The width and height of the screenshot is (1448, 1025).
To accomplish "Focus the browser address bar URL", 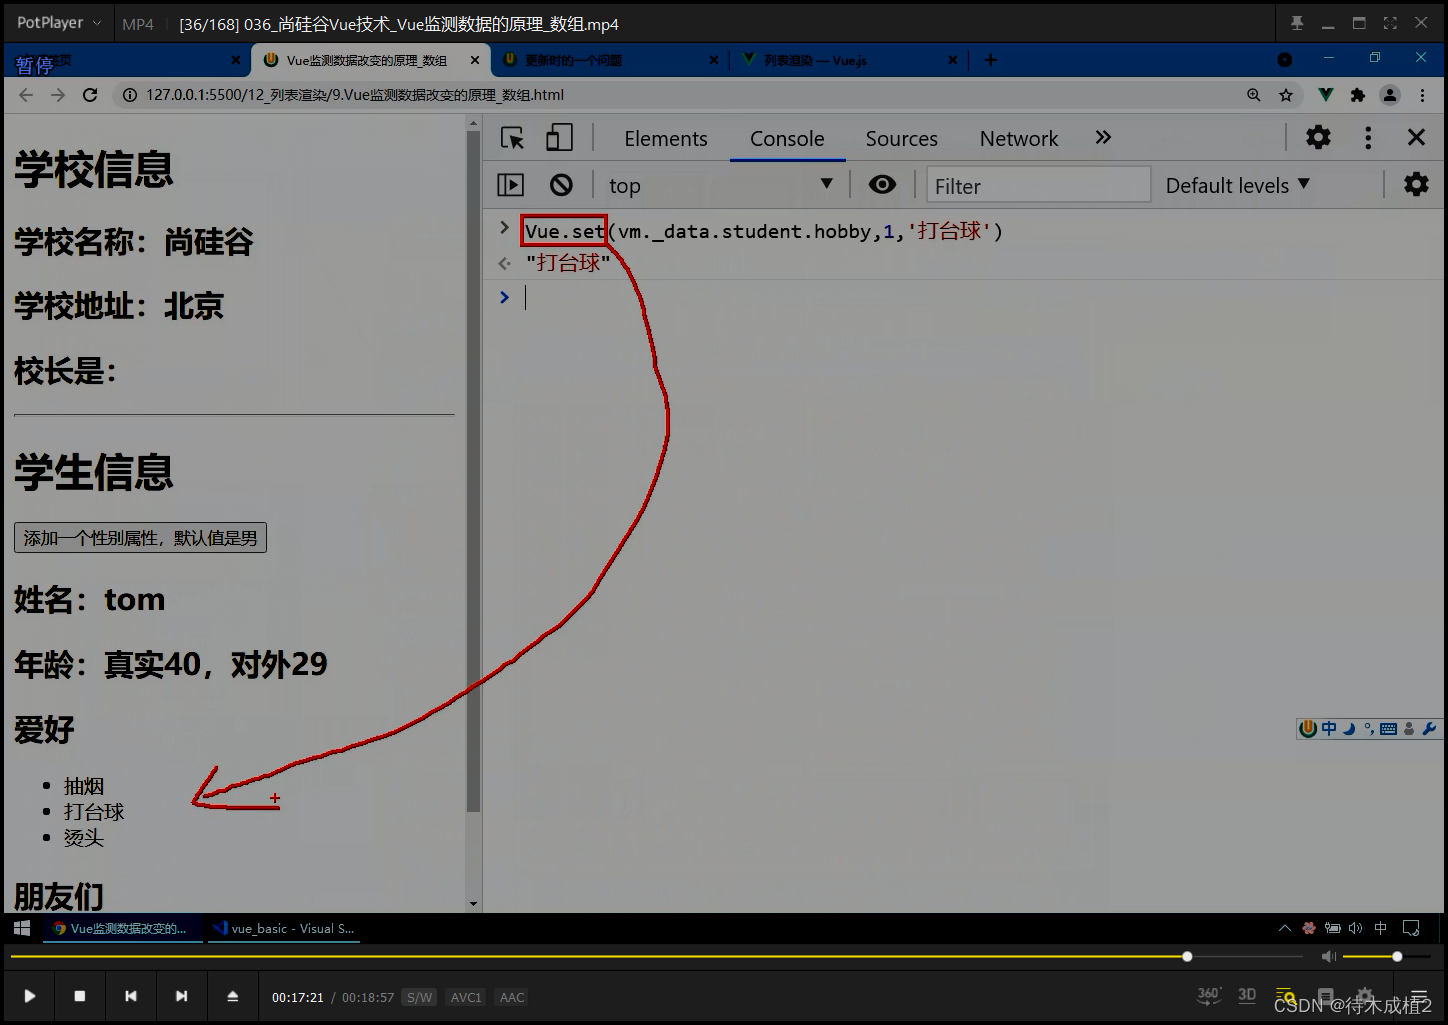I will (x=355, y=95).
